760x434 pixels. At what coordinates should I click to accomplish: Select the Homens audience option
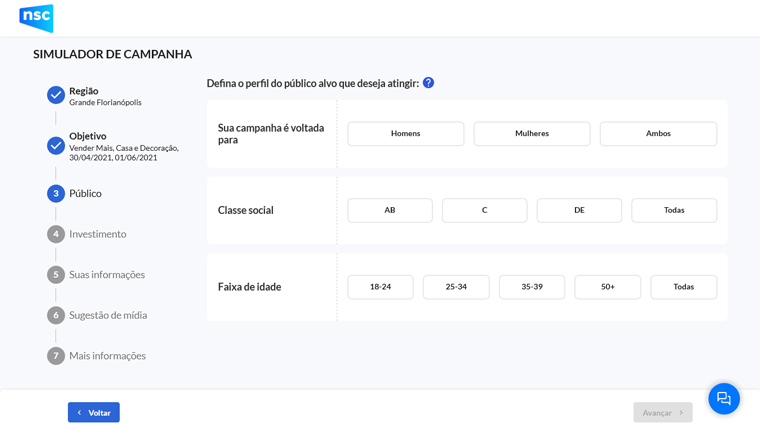click(x=405, y=134)
